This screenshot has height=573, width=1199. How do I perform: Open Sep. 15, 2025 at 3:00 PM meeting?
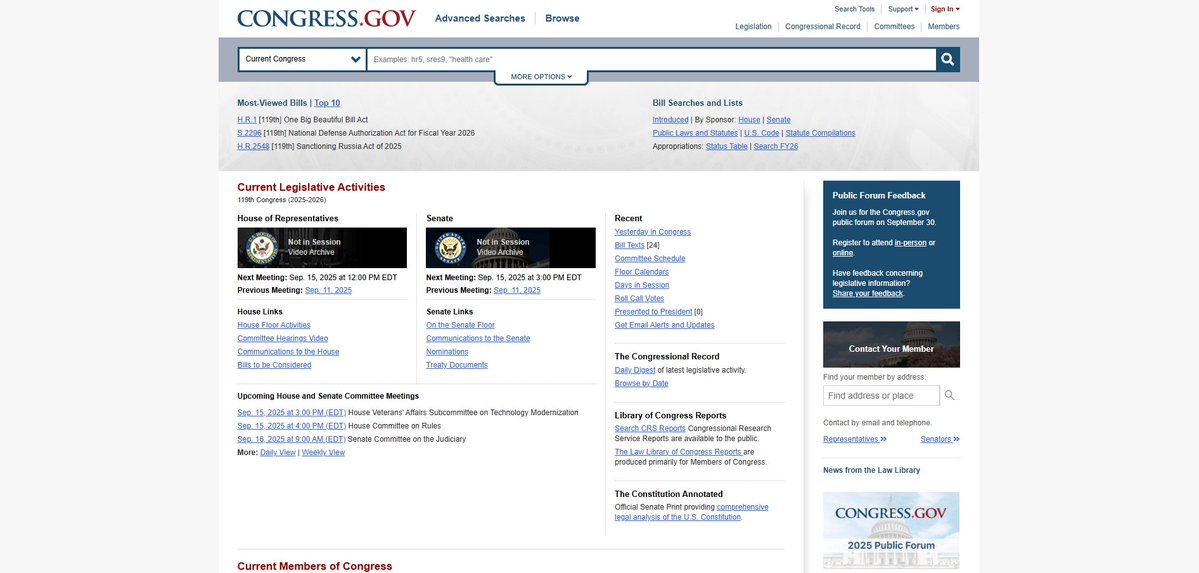click(x=291, y=412)
